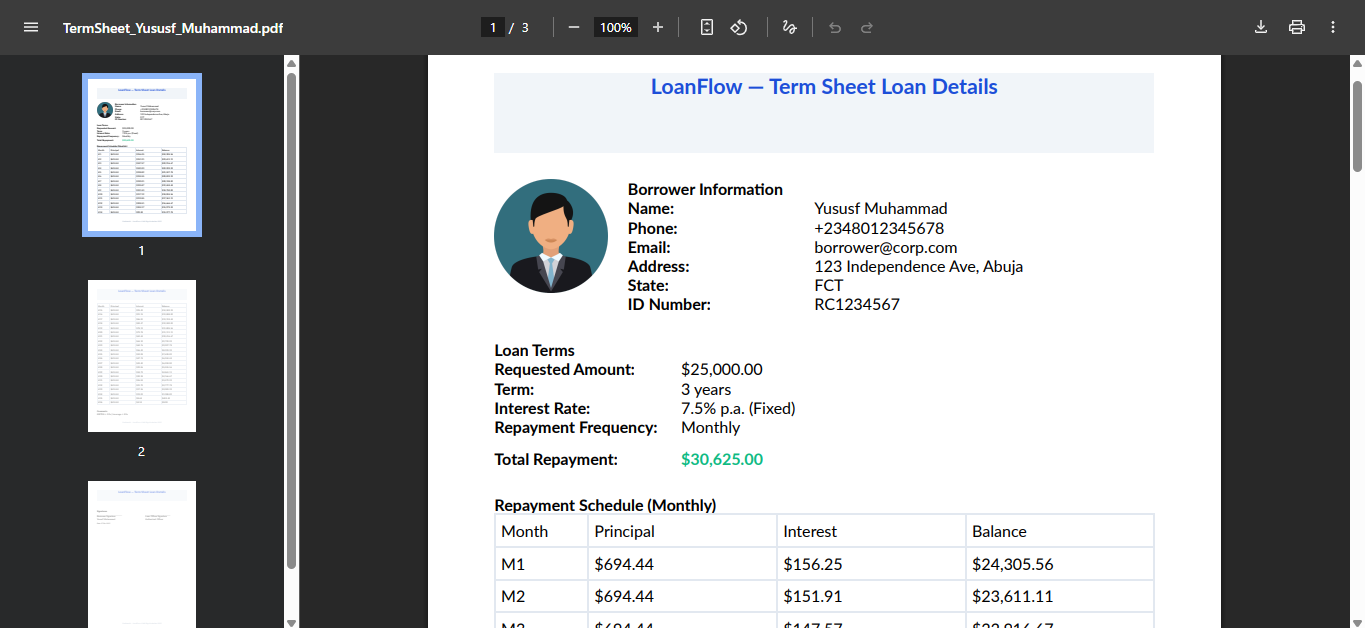Edit the 100% zoom level field
1365x628 pixels.
click(x=616, y=27)
